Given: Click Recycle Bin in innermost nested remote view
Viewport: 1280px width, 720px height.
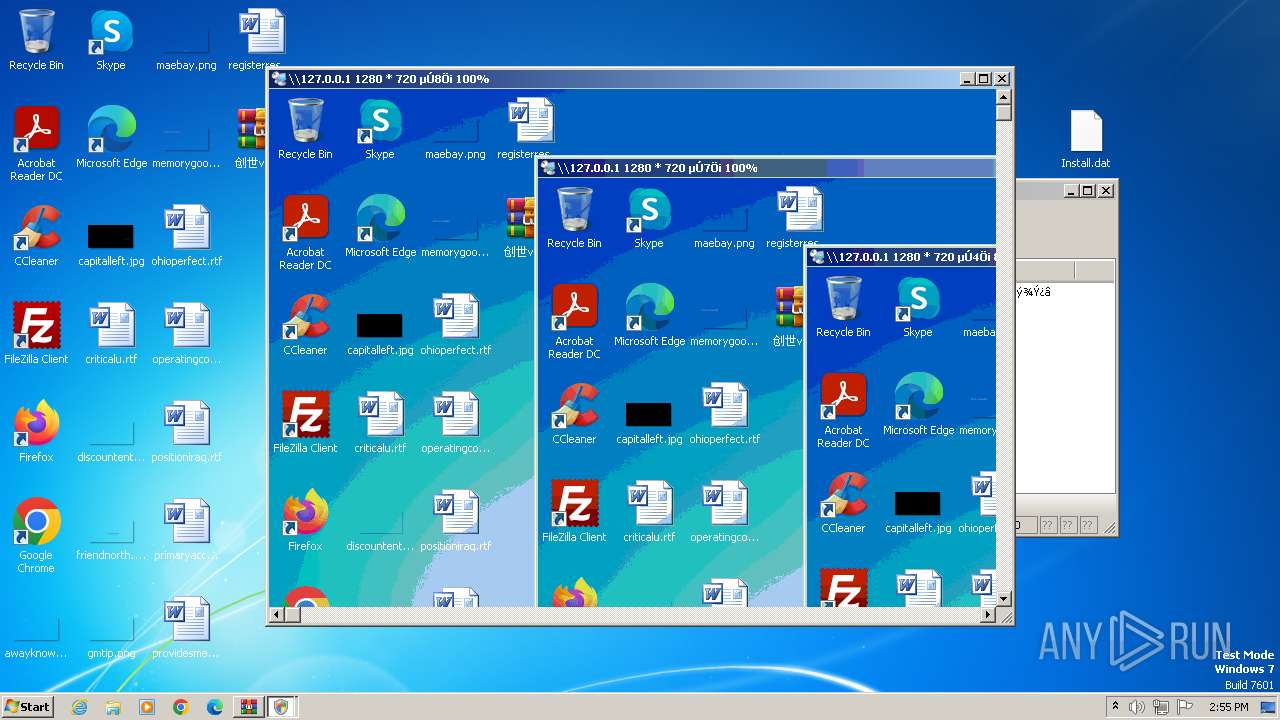Looking at the screenshot, I should pos(843,307).
